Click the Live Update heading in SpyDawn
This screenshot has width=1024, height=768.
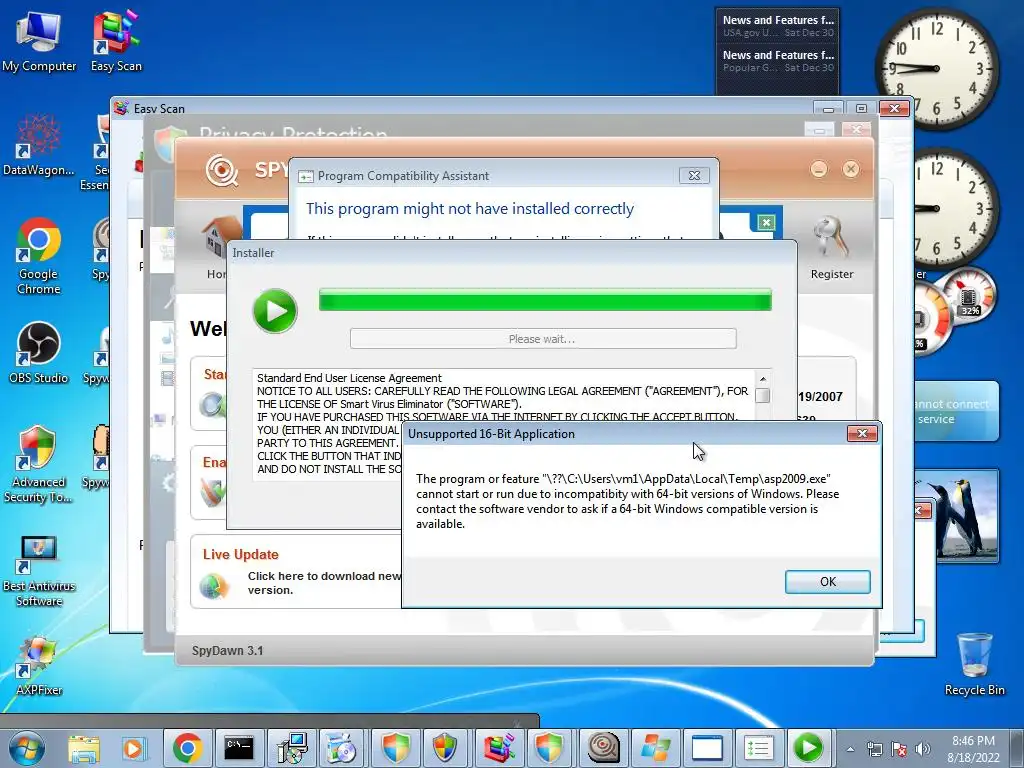click(240, 554)
